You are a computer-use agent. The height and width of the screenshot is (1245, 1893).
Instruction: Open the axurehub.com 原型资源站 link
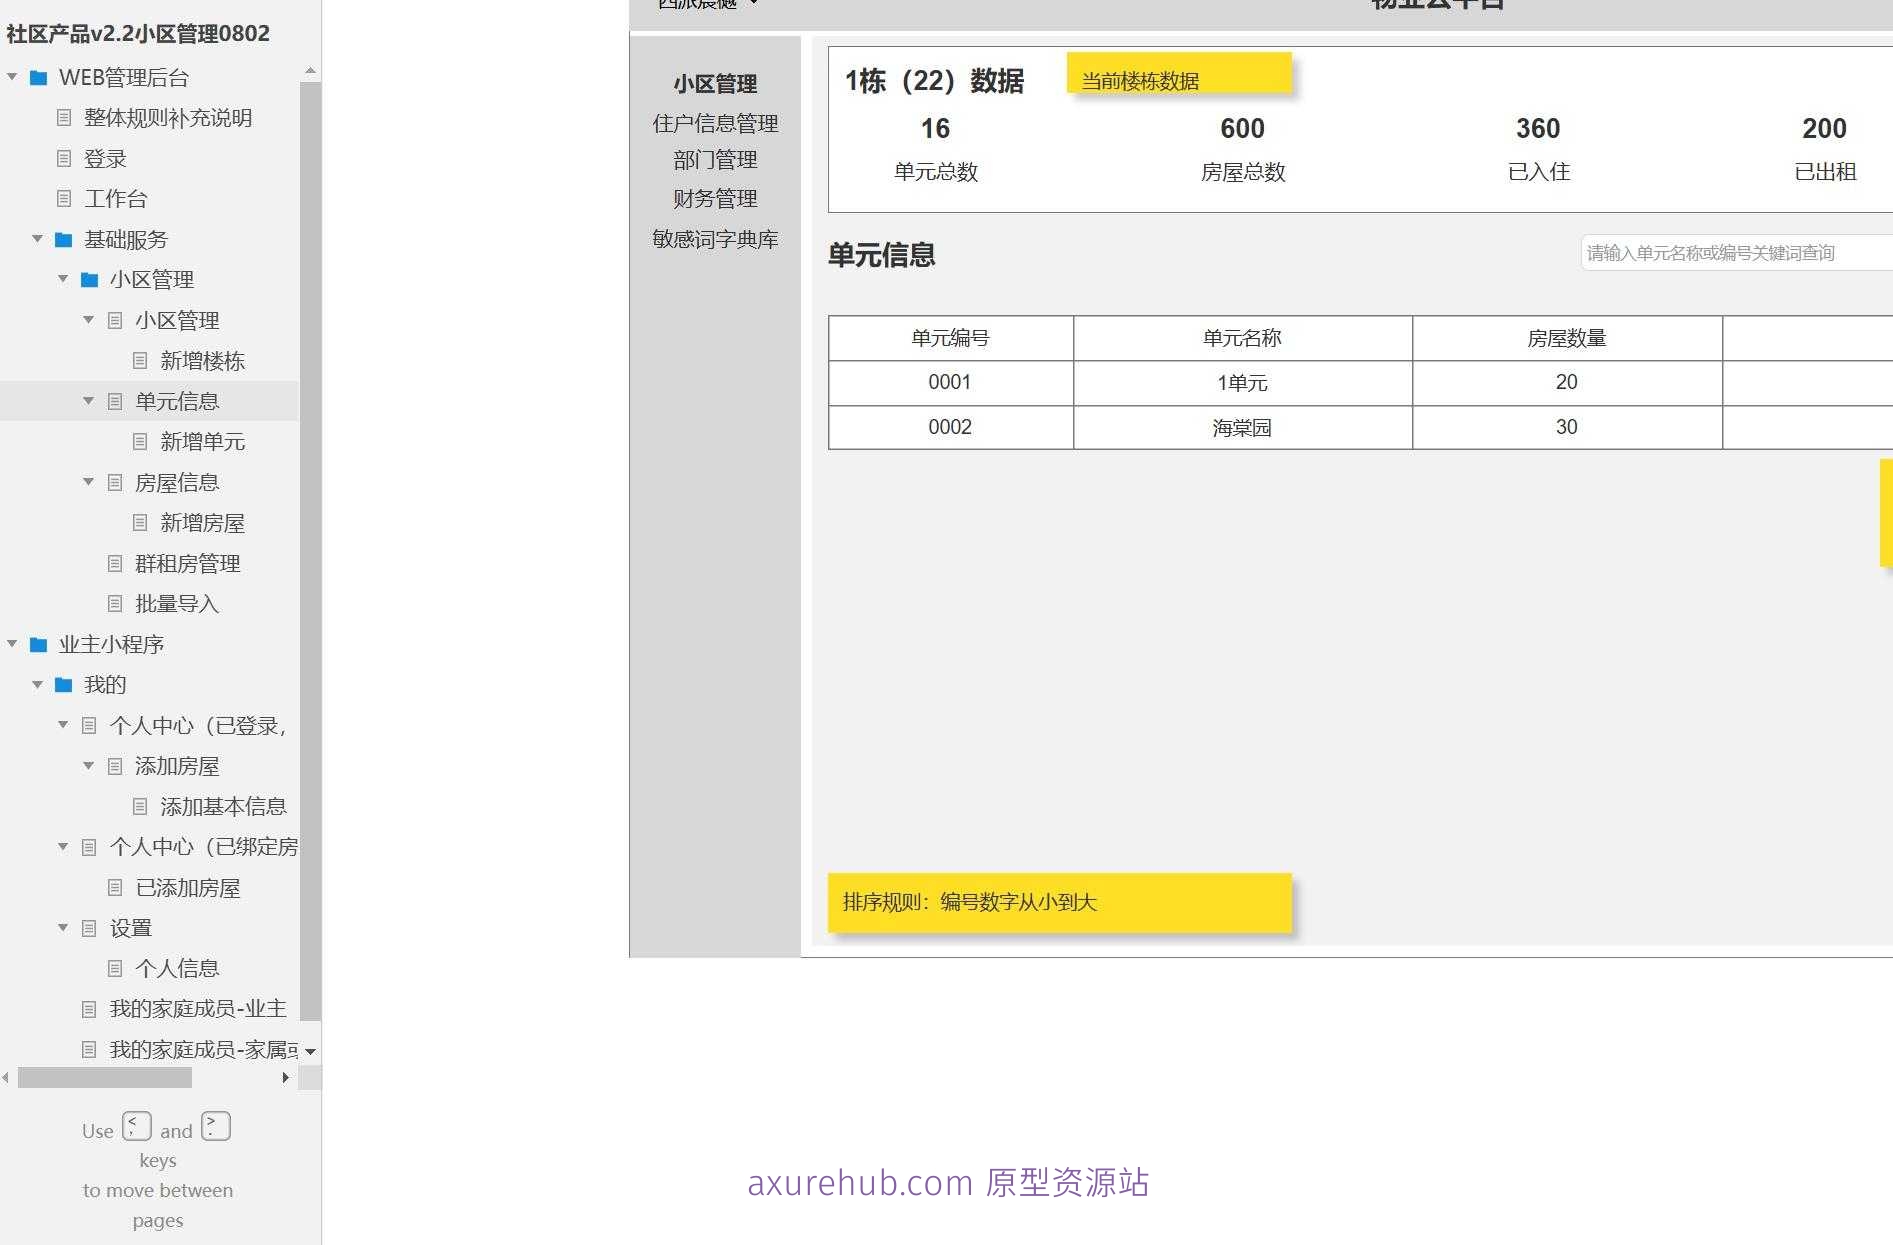point(948,1182)
